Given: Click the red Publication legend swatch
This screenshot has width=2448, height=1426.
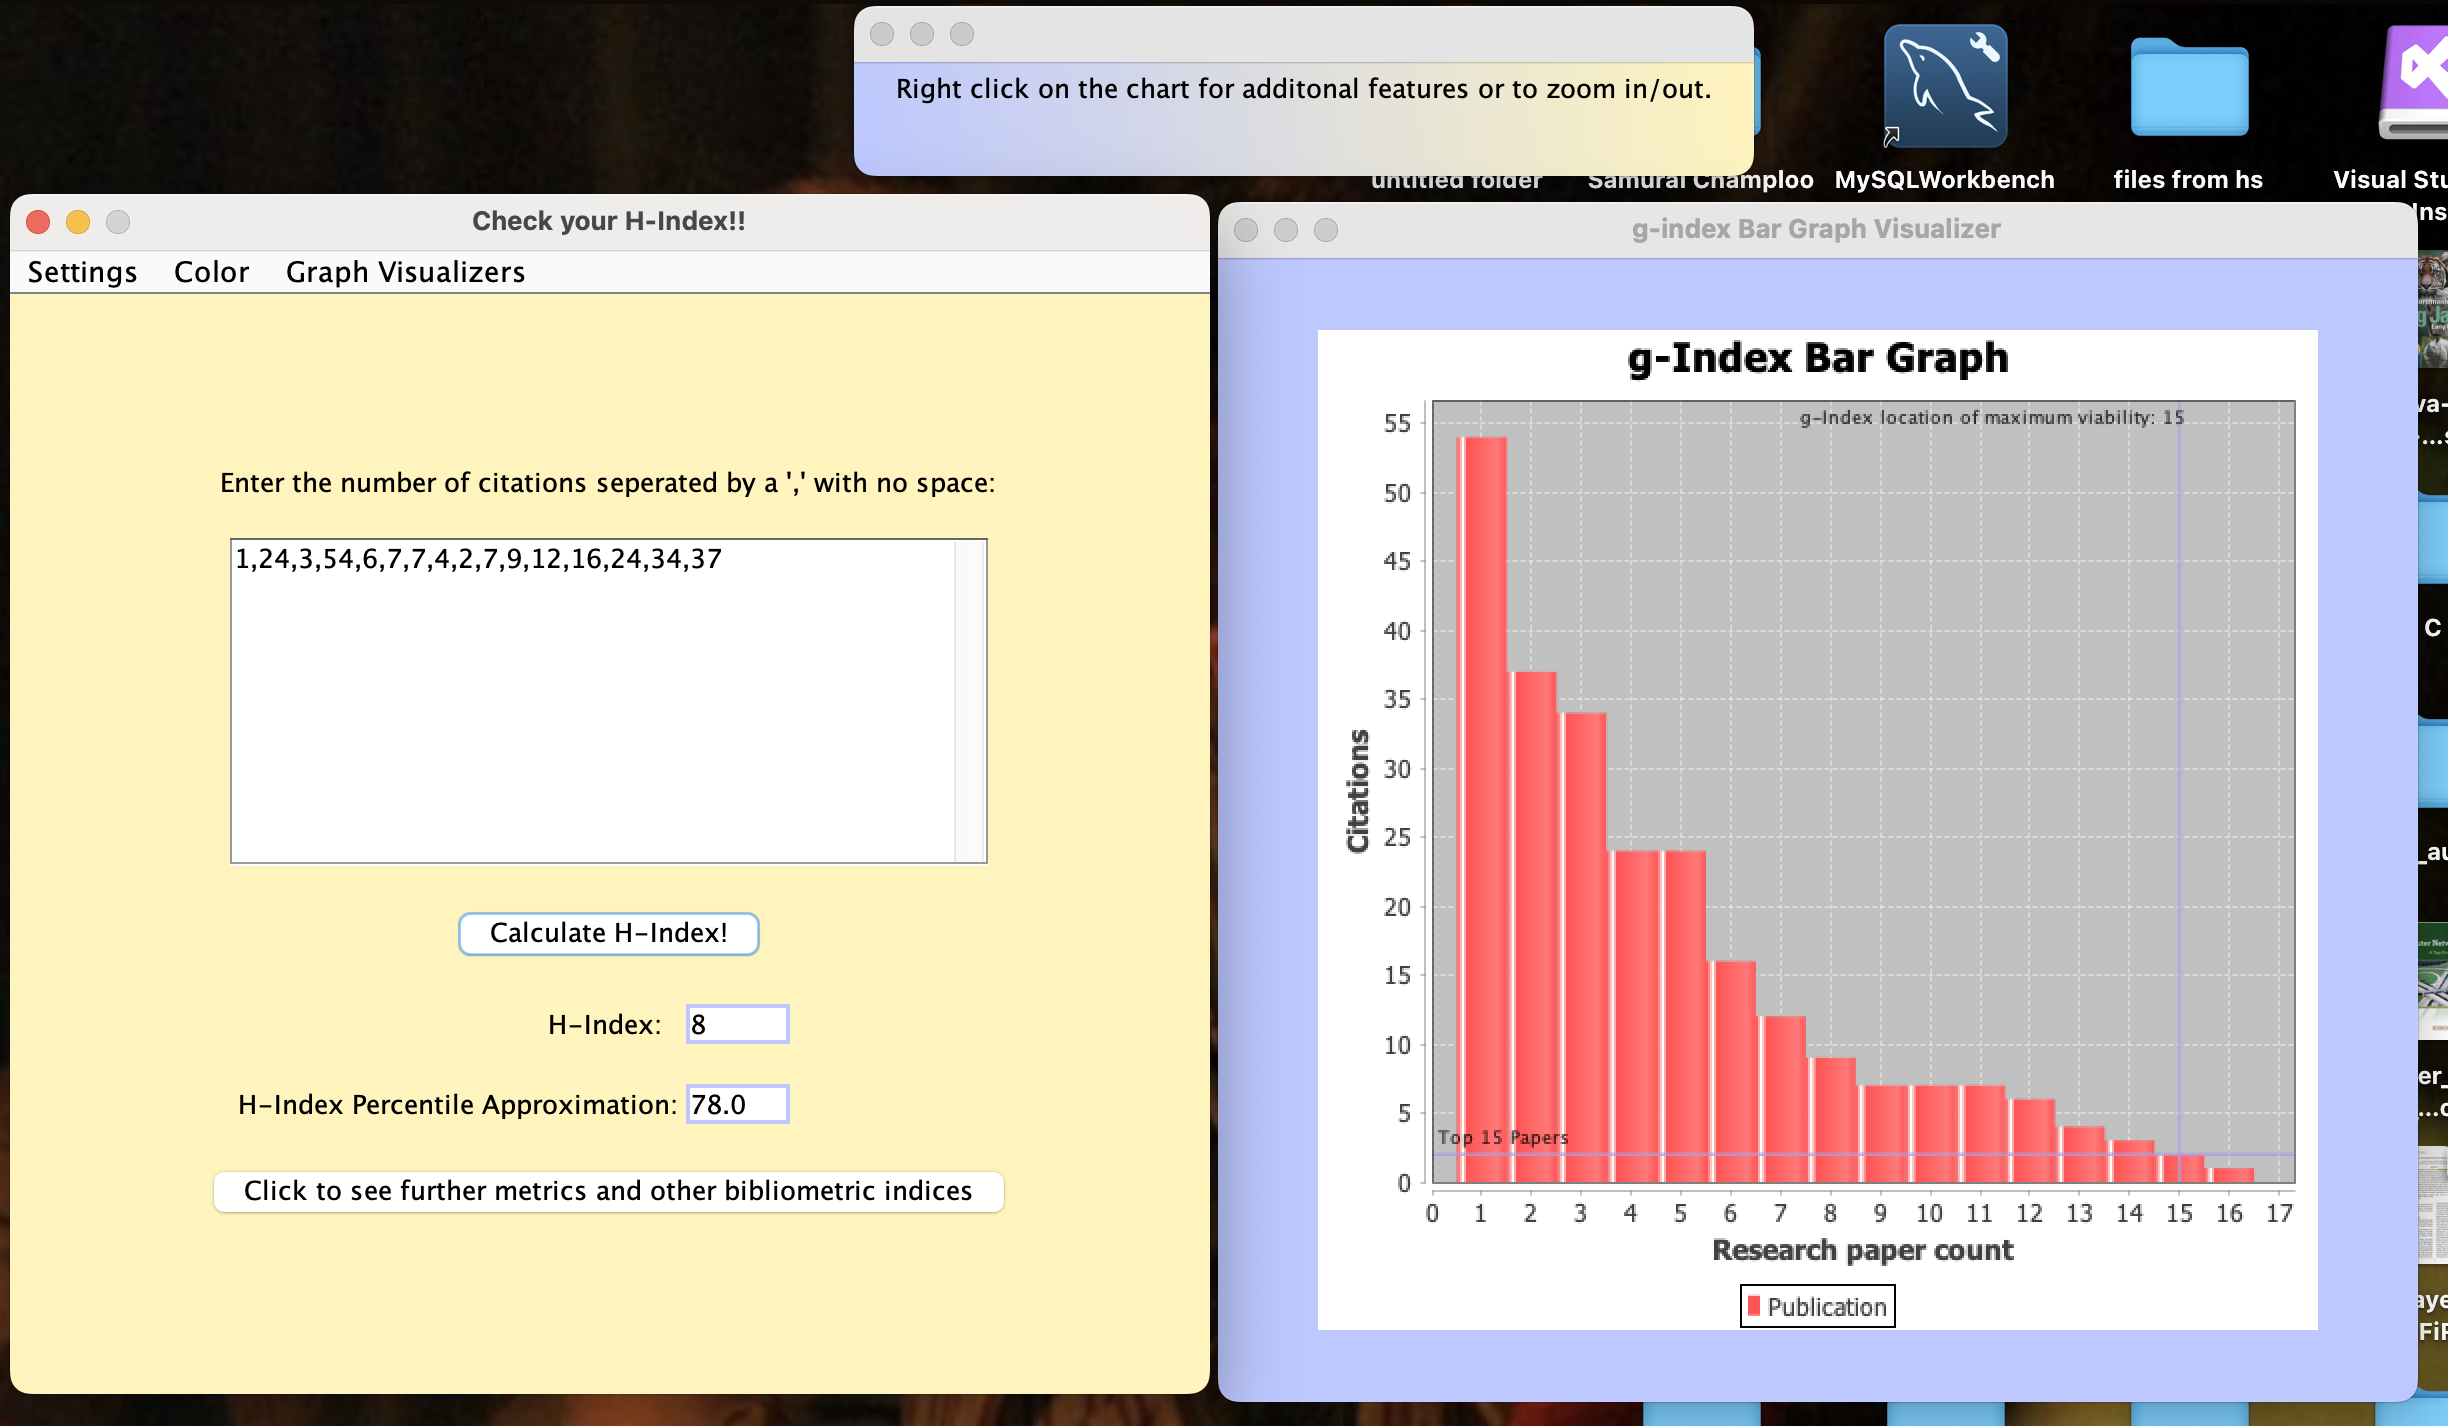Looking at the screenshot, I should (1754, 1306).
